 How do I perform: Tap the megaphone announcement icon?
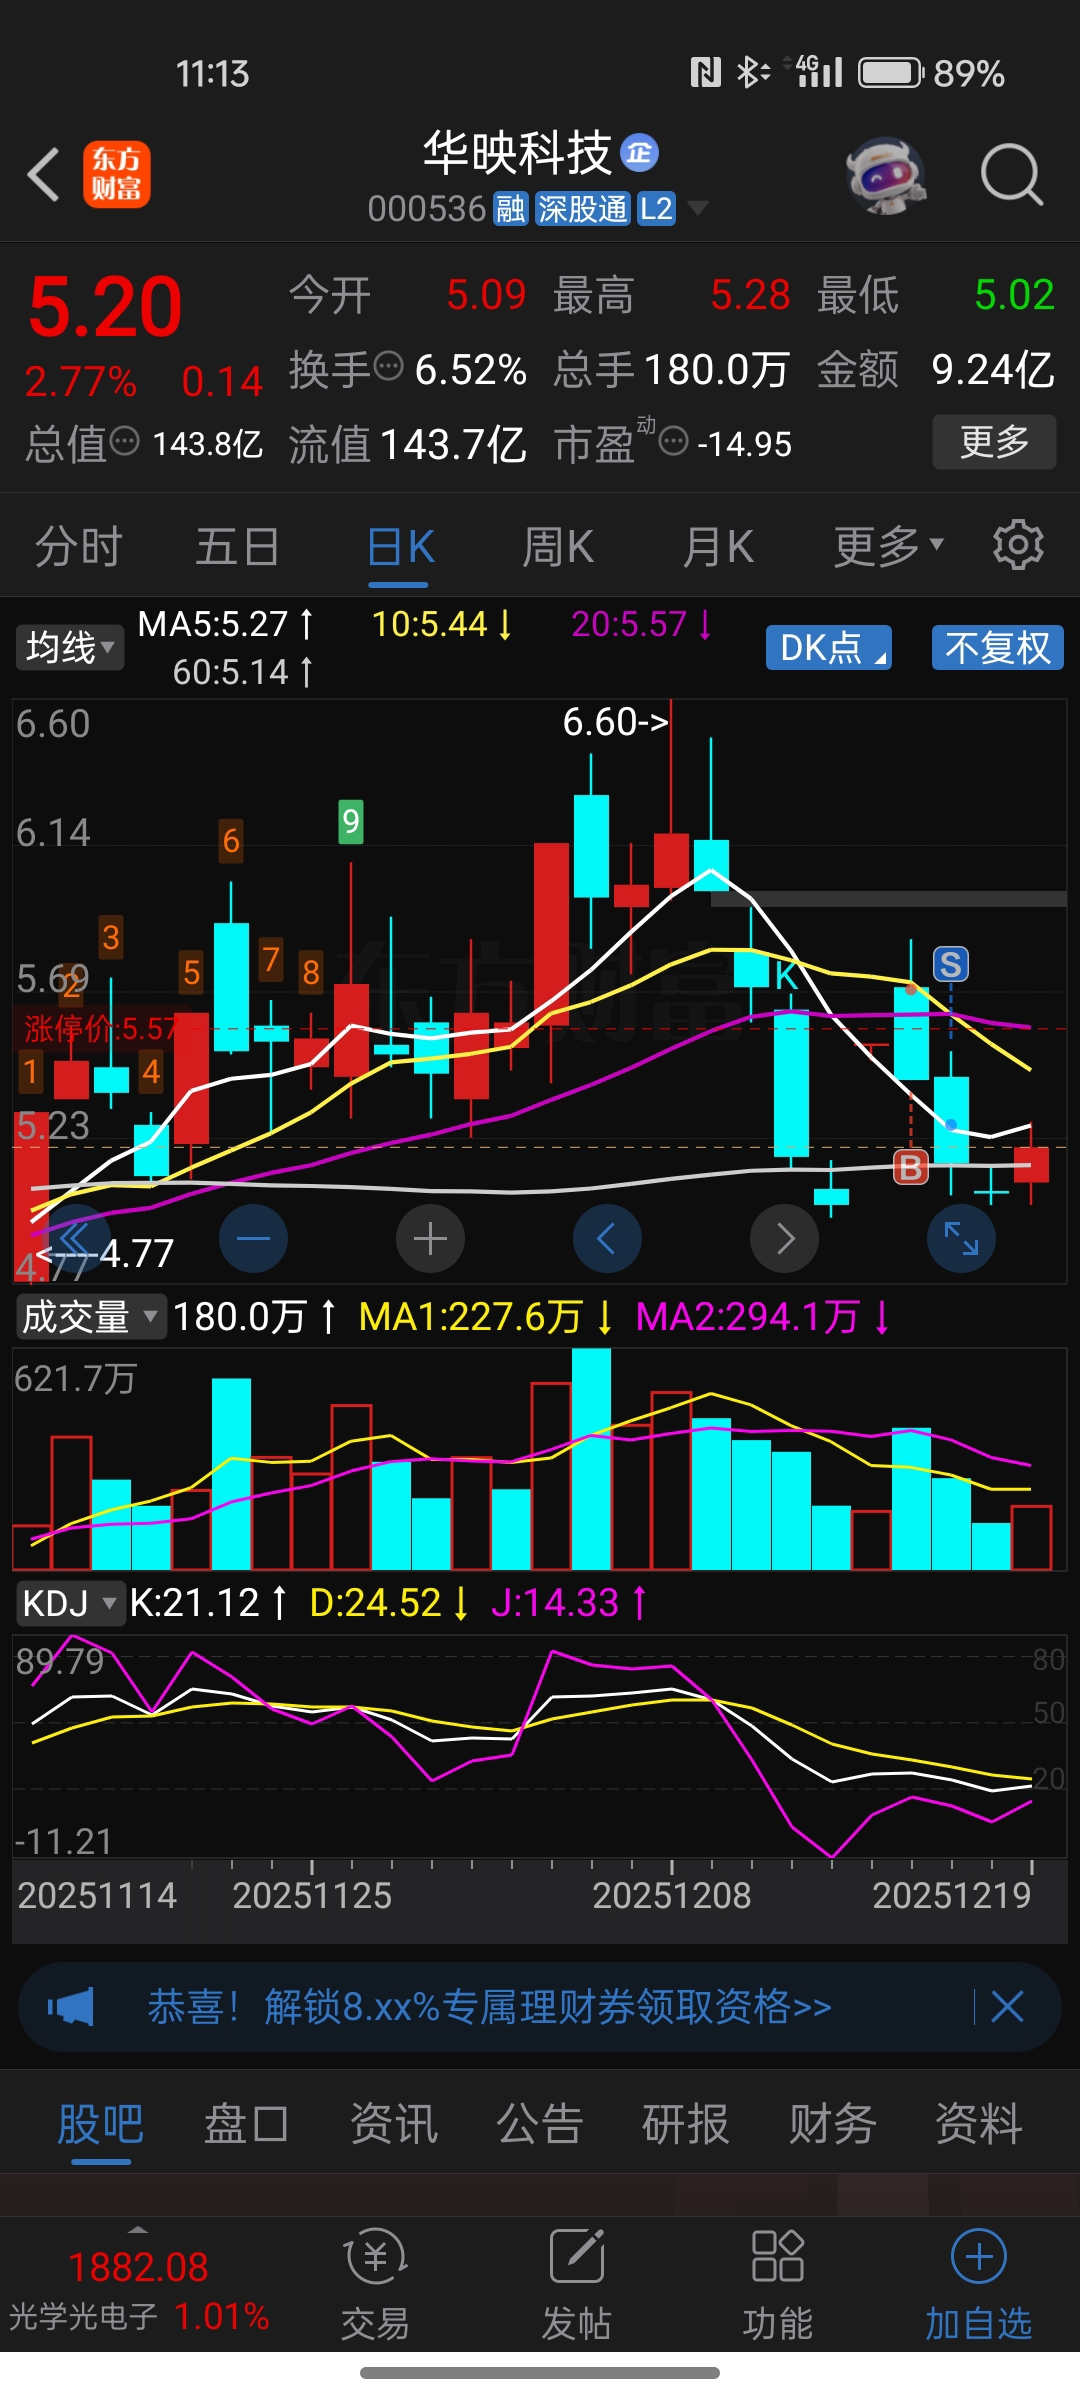(70, 2007)
